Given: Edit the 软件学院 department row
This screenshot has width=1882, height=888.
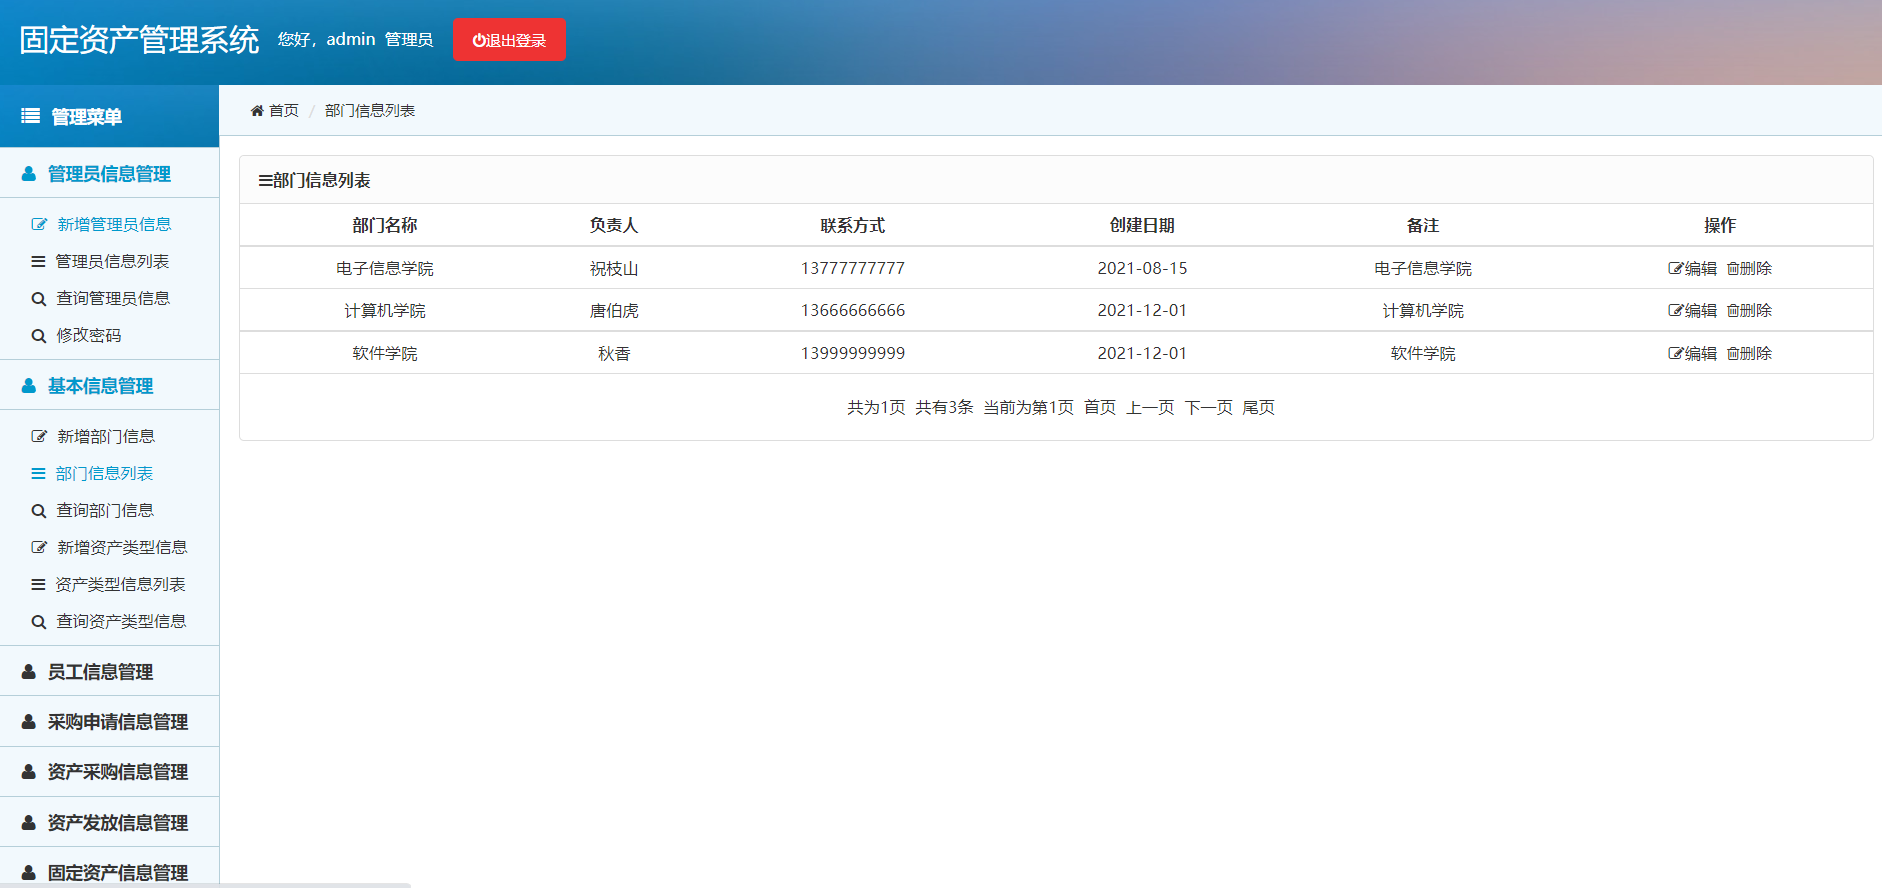Looking at the screenshot, I should tap(1692, 353).
